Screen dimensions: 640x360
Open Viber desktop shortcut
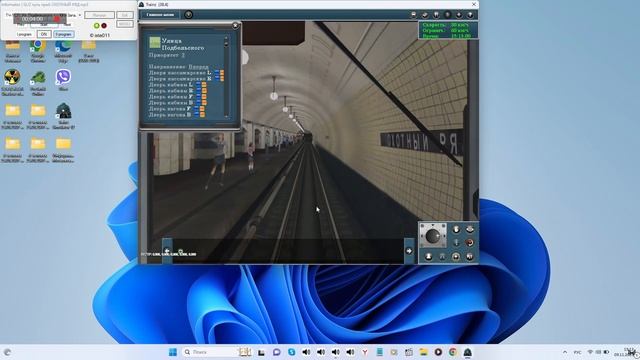[63, 80]
